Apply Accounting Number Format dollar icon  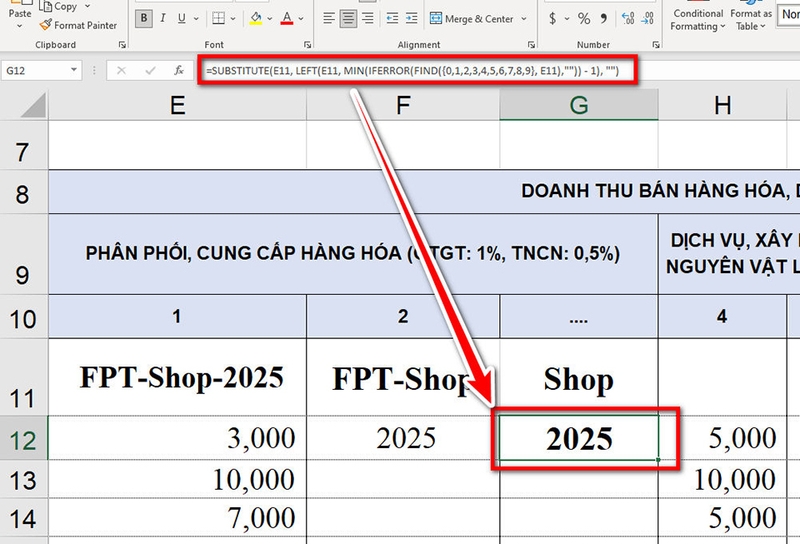coord(553,19)
